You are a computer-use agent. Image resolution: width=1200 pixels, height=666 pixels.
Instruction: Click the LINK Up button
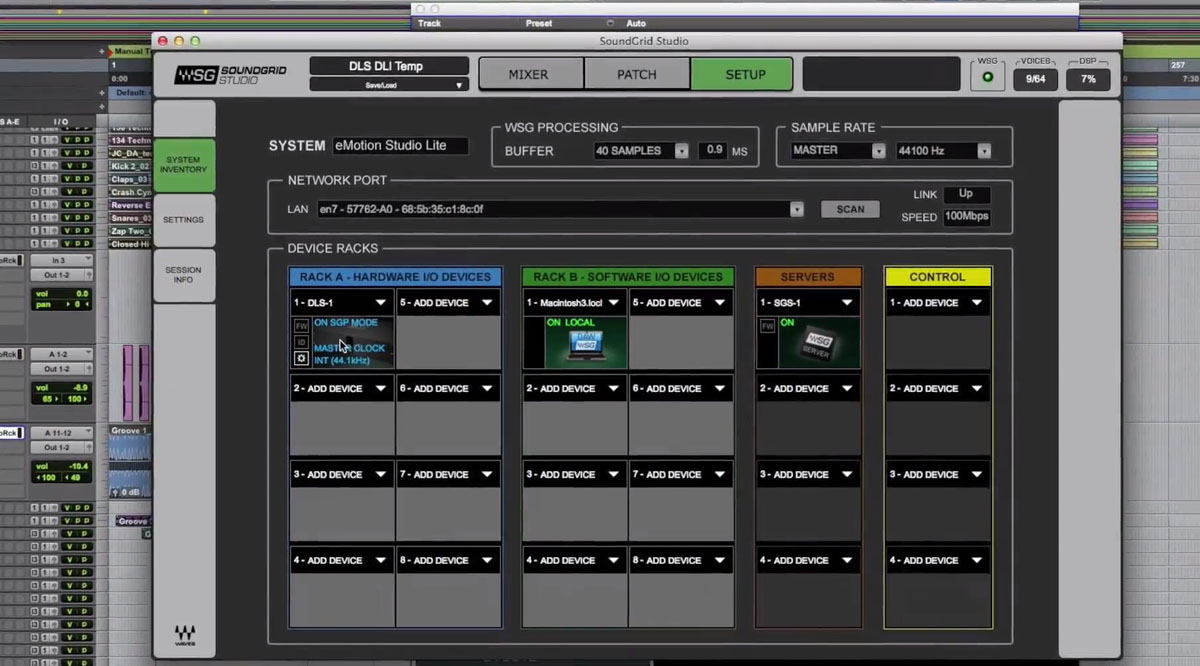[966, 194]
